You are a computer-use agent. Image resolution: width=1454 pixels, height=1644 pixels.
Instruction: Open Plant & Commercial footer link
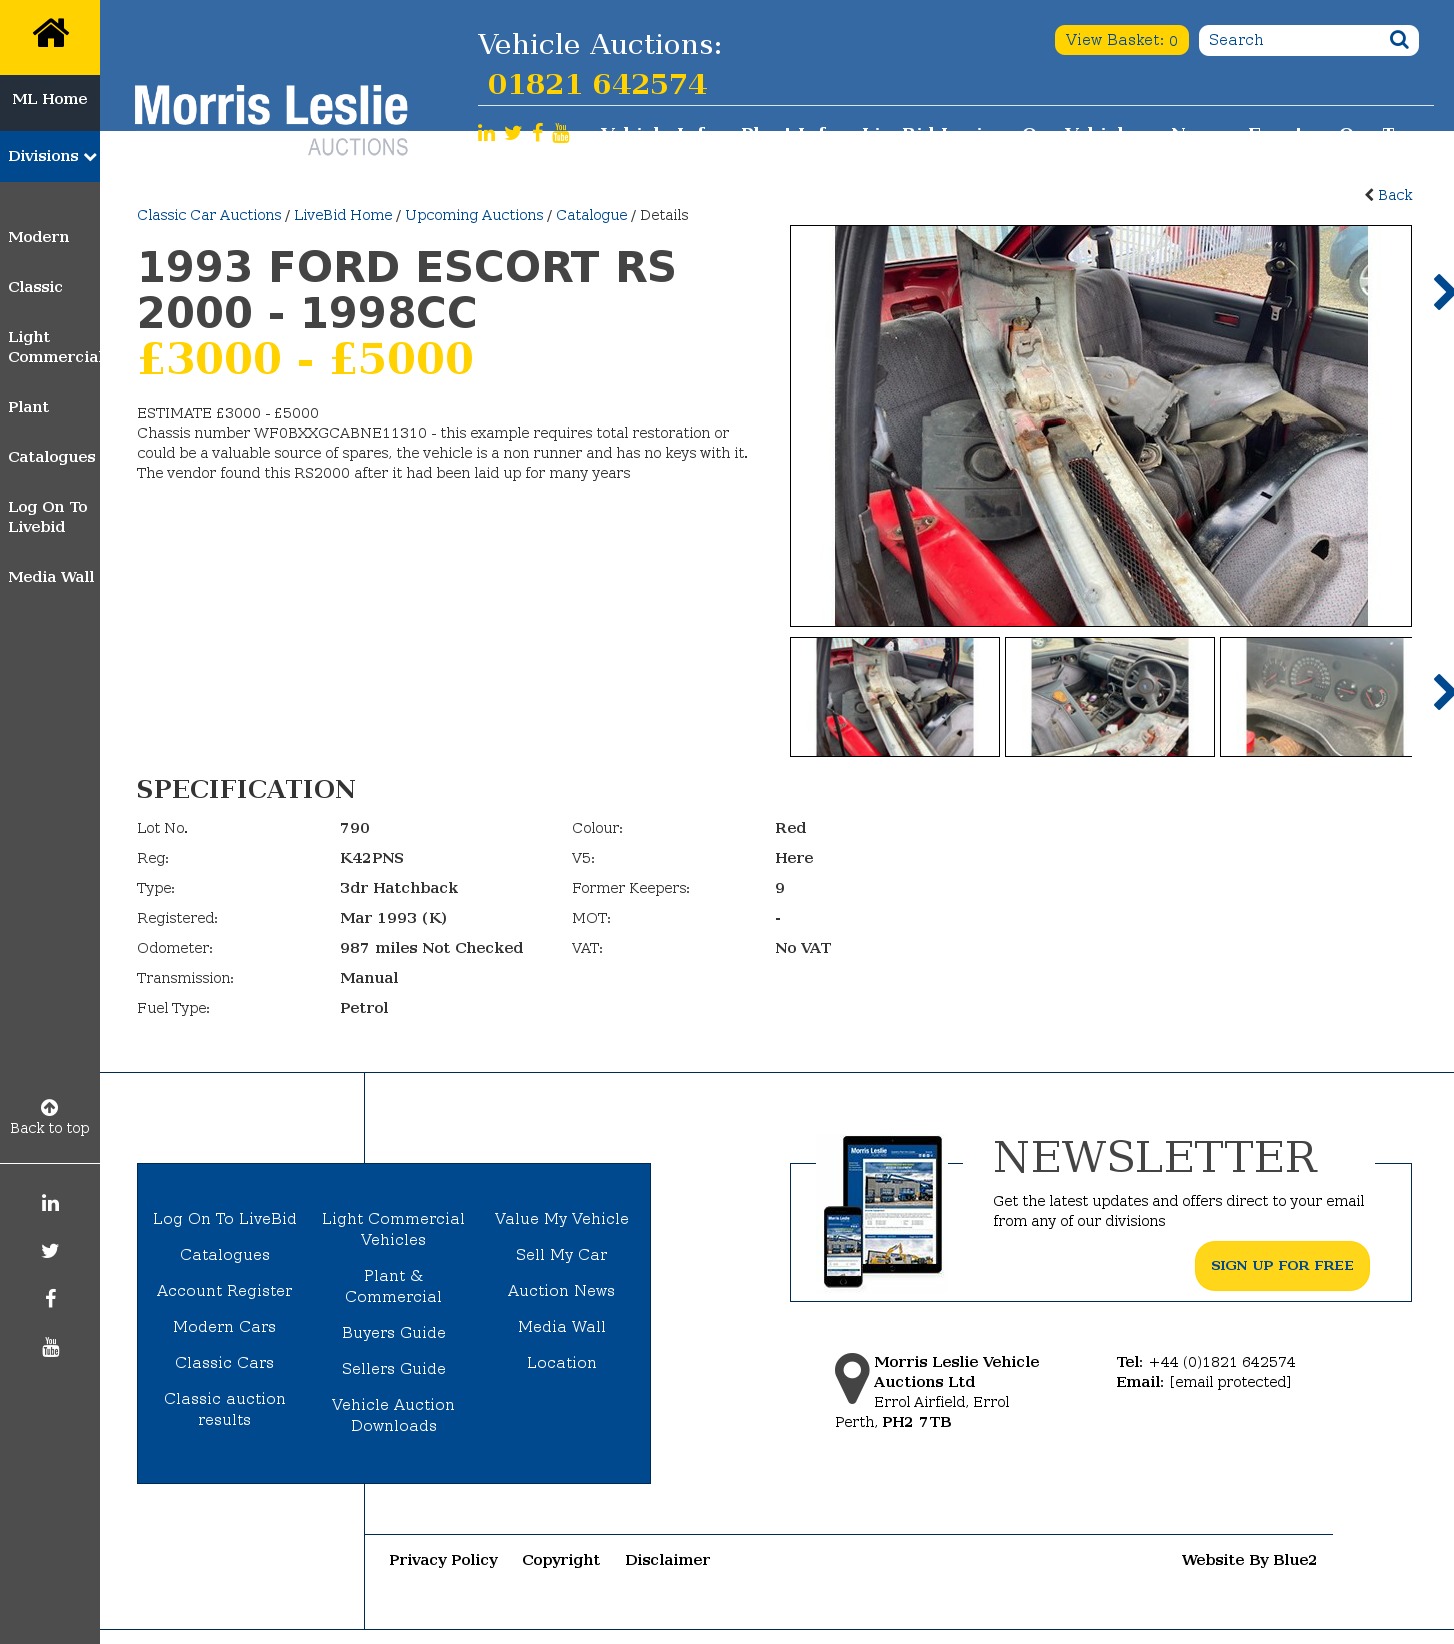[x=394, y=1286]
